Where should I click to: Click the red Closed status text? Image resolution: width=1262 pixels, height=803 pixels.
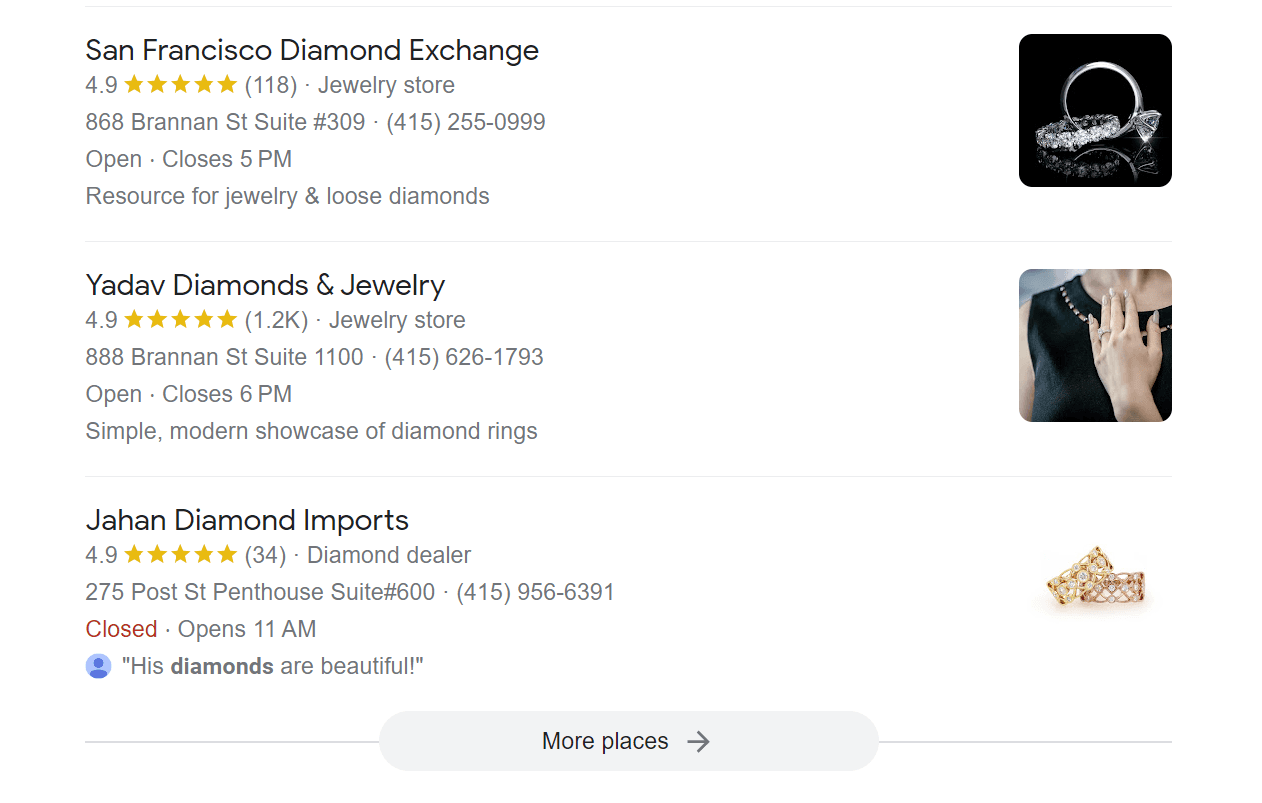[121, 629]
